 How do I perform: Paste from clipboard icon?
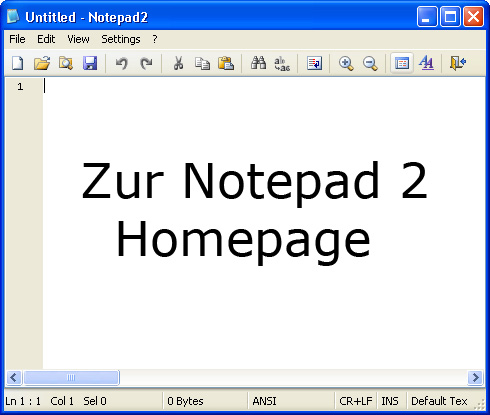[x=226, y=63]
